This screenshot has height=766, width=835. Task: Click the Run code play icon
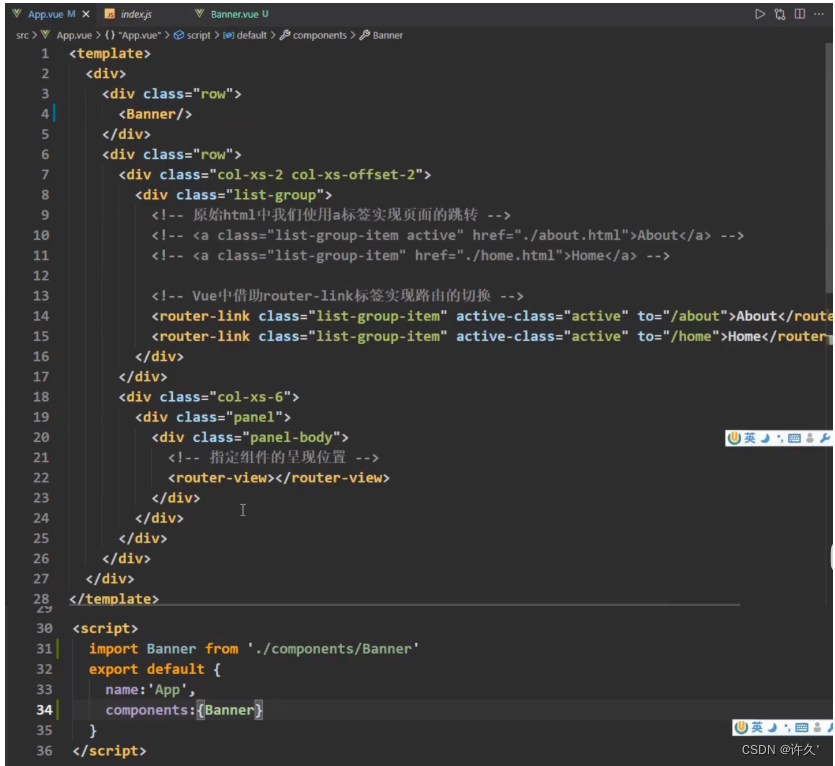pos(760,14)
